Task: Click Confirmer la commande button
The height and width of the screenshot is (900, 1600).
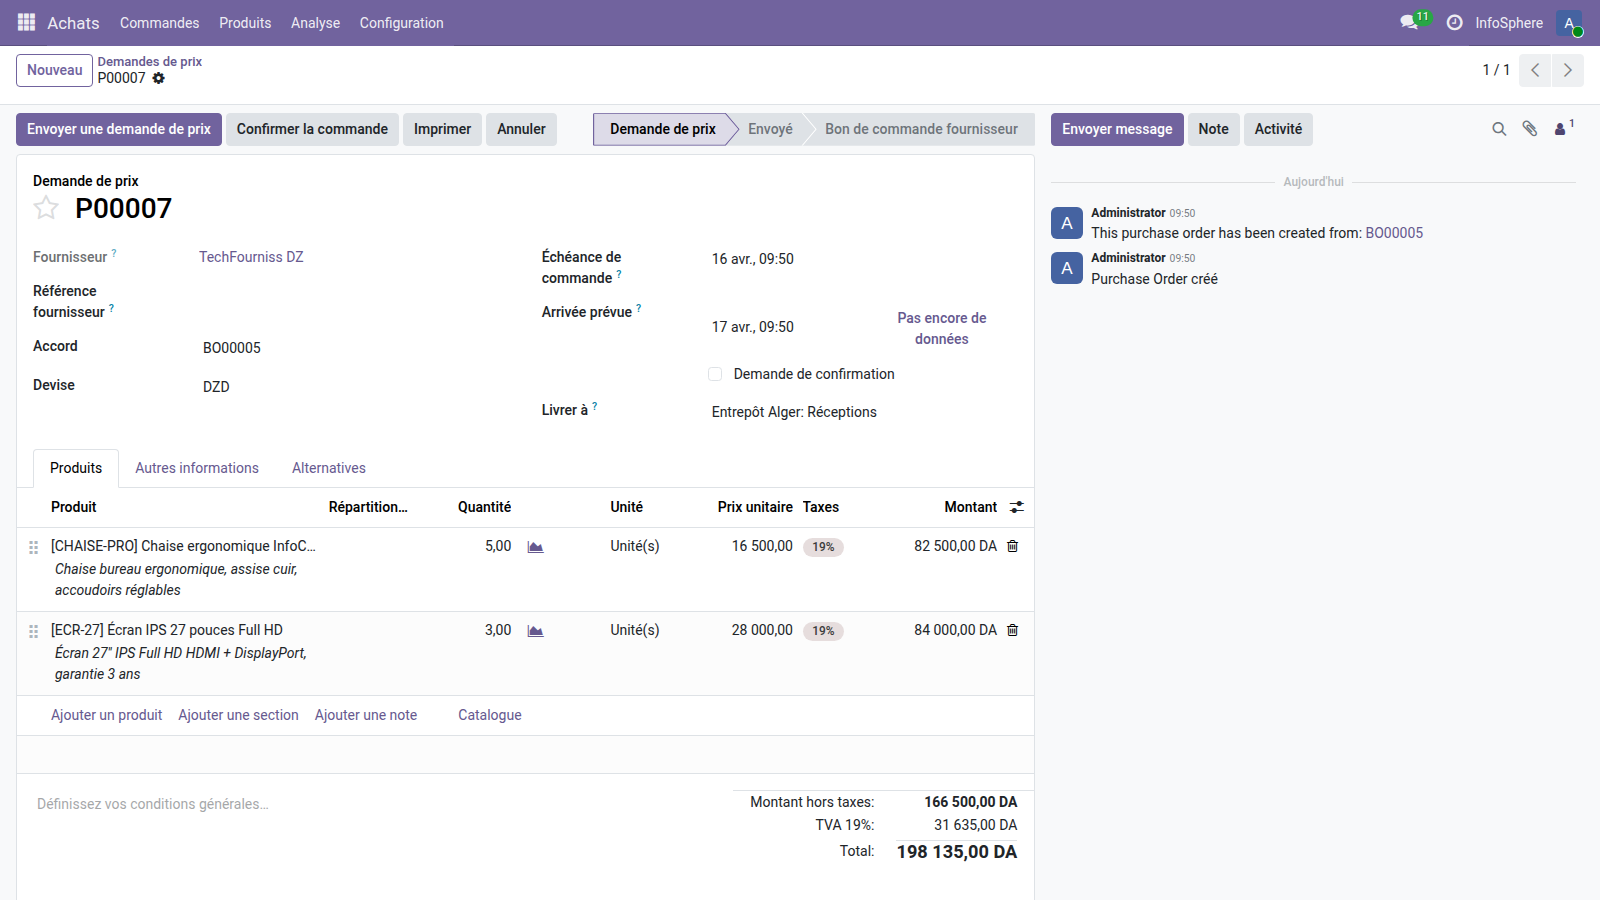Action: click(x=312, y=129)
